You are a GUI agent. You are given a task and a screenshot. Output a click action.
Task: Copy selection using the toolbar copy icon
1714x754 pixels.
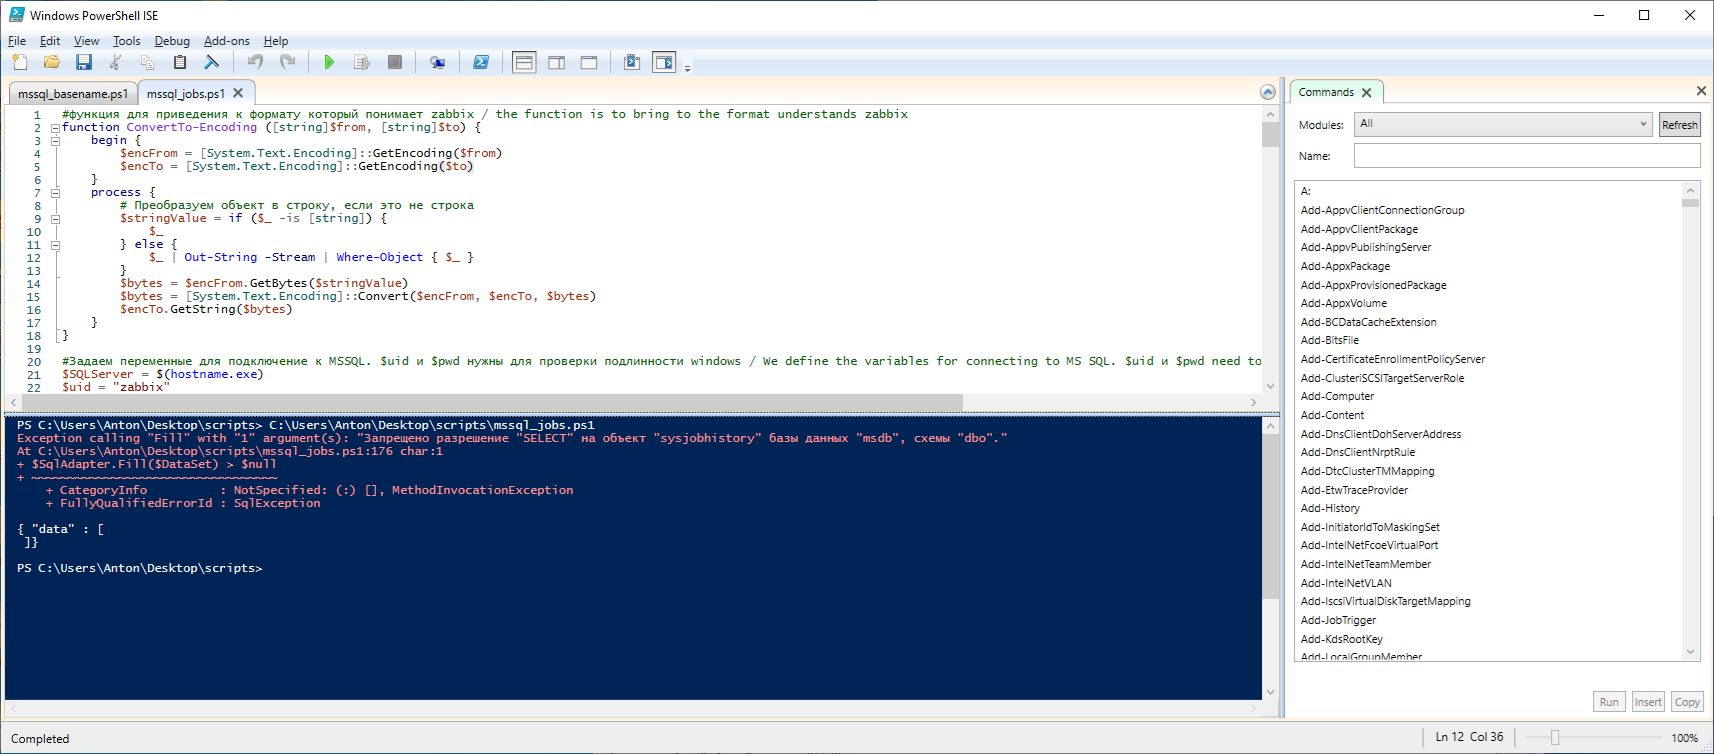pos(147,62)
